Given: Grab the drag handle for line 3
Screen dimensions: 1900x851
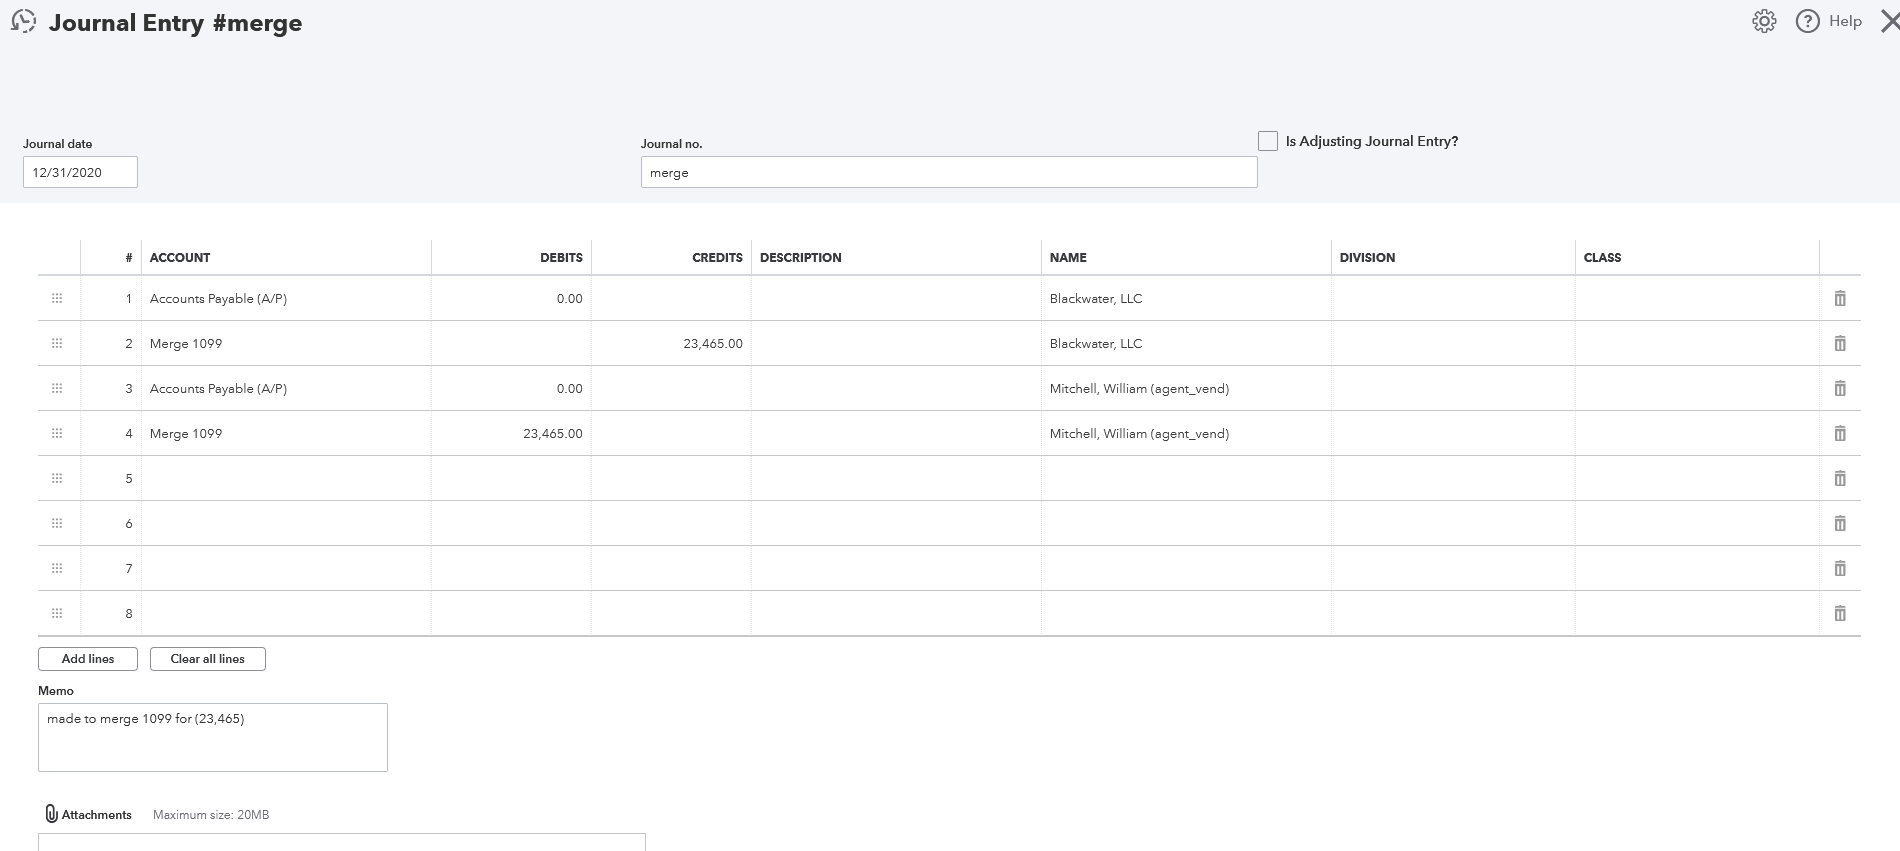Looking at the screenshot, I should tap(57, 389).
